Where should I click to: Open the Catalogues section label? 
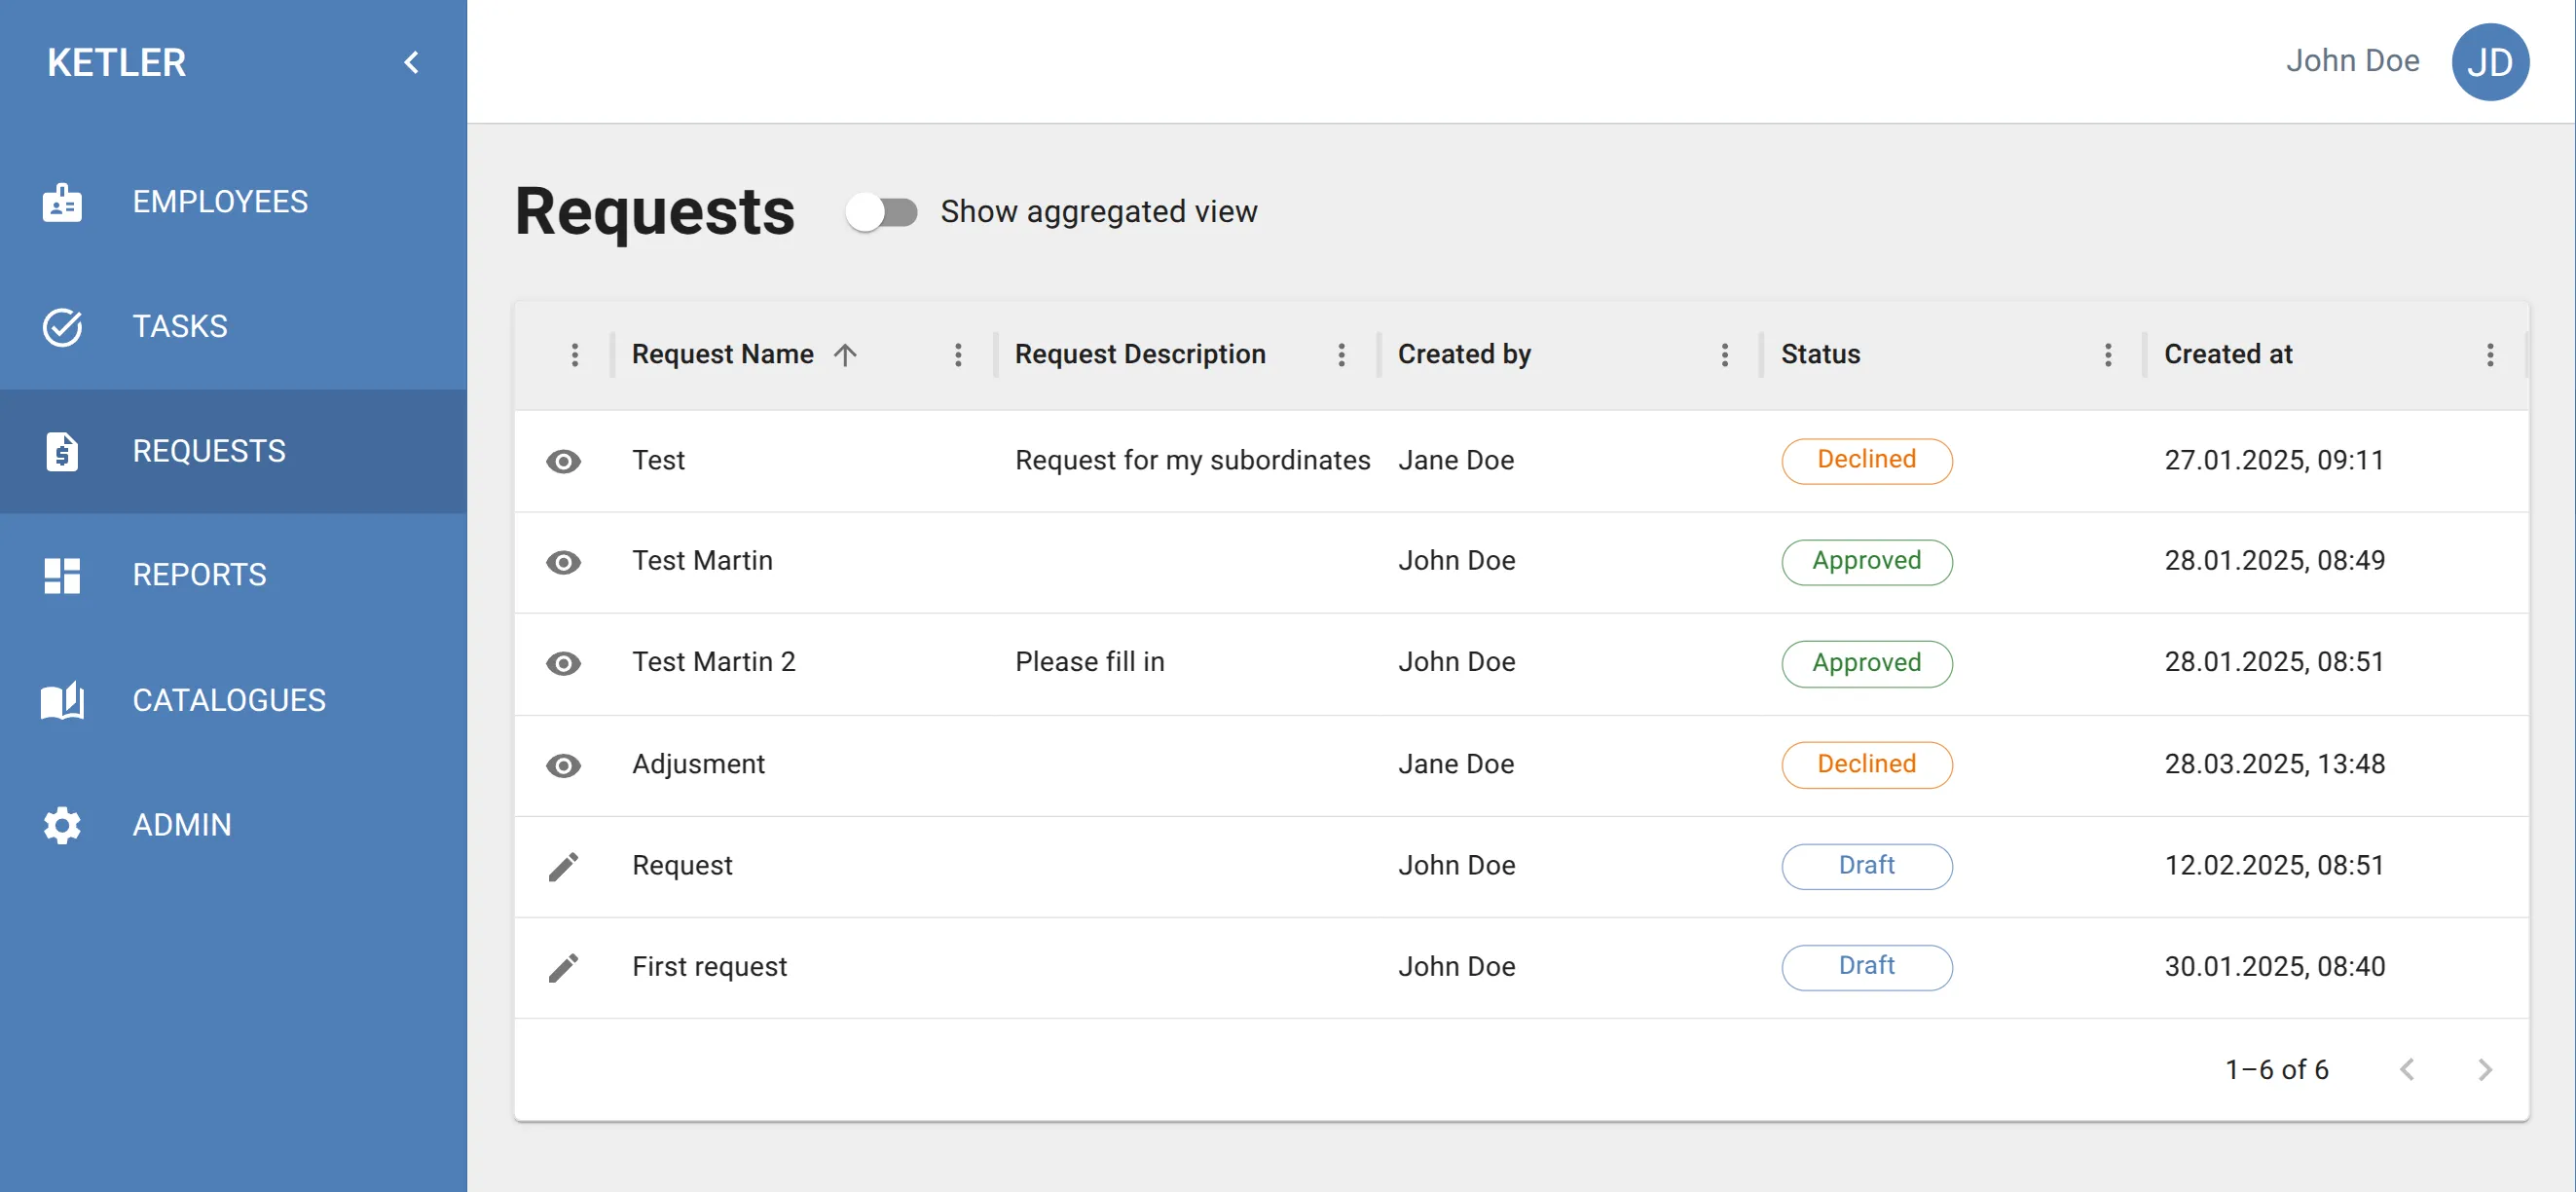click(x=229, y=700)
